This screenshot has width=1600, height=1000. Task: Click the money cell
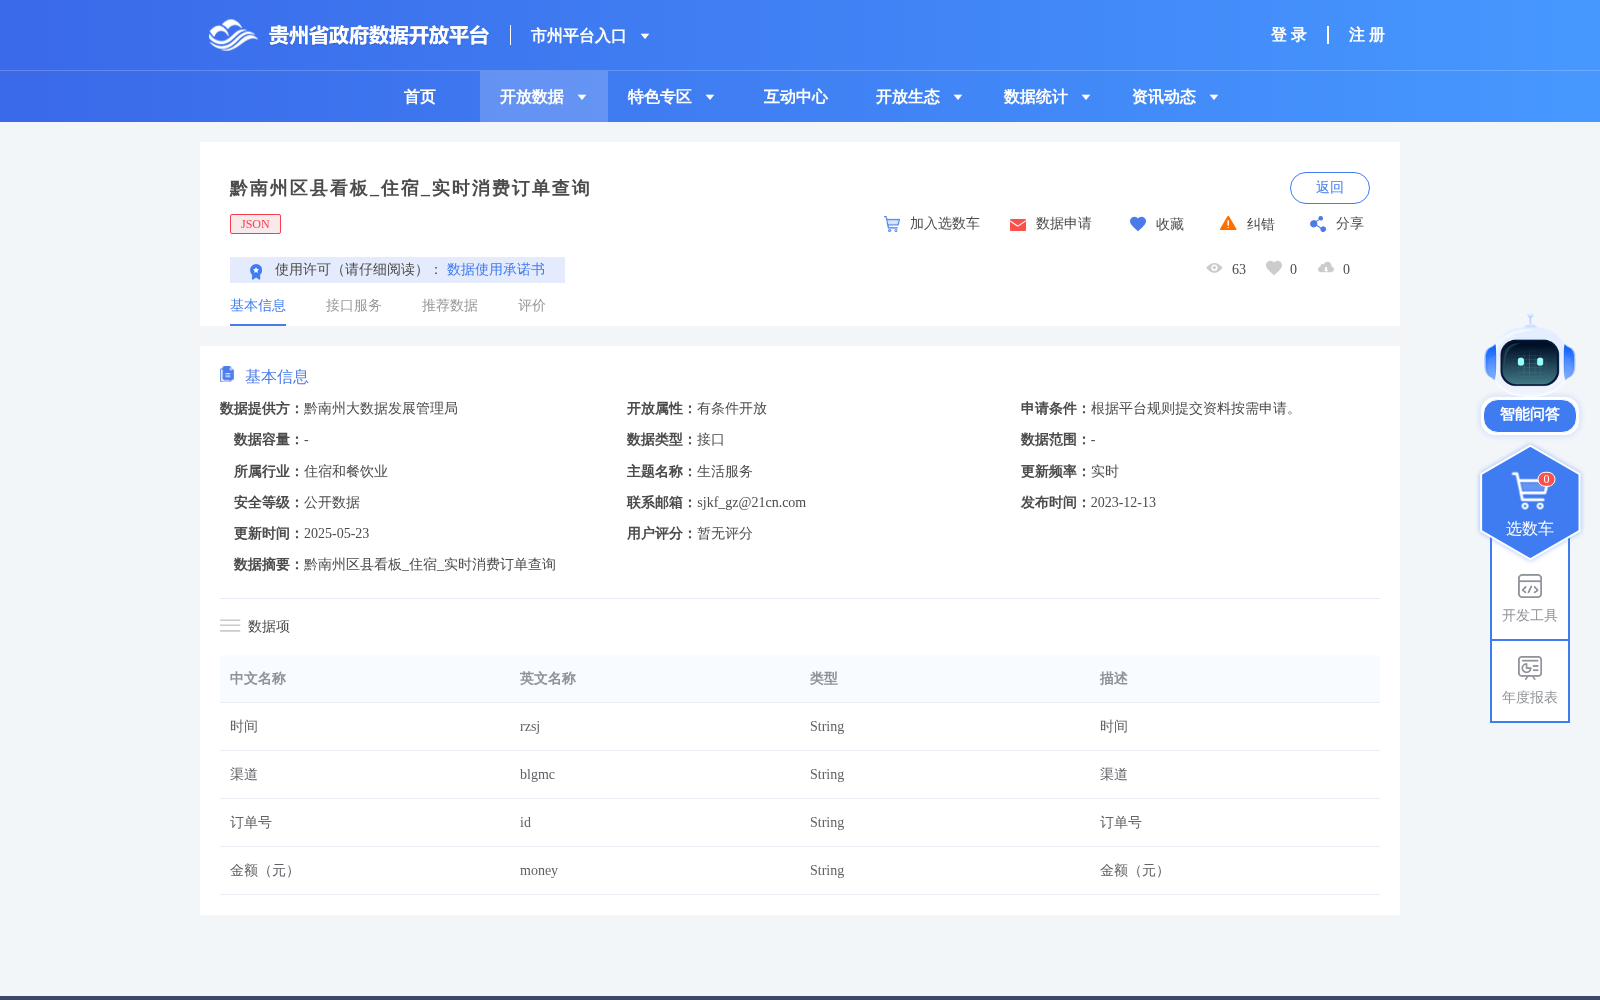pyautogui.click(x=539, y=871)
